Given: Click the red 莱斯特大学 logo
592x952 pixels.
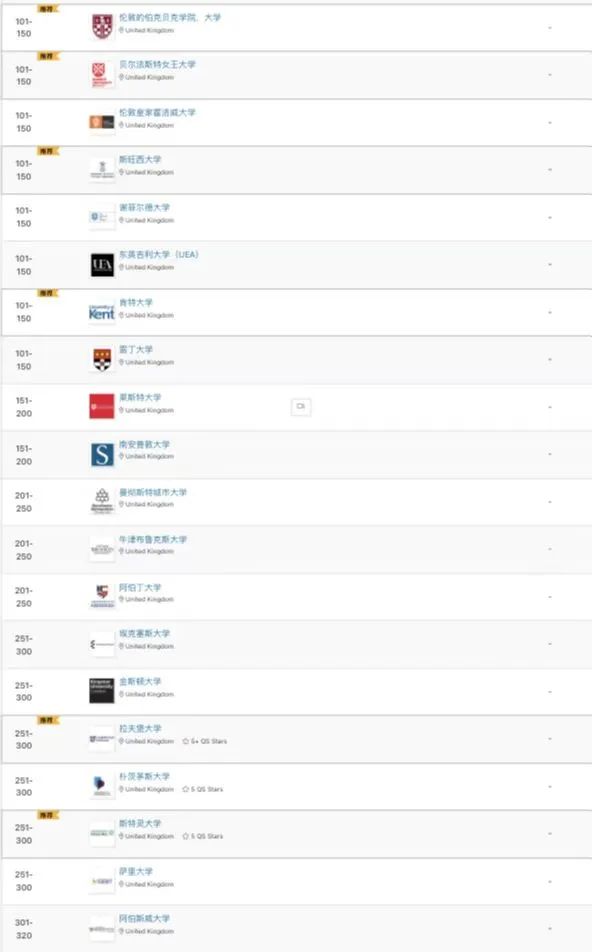Looking at the screenshot, I should (102, 407).
